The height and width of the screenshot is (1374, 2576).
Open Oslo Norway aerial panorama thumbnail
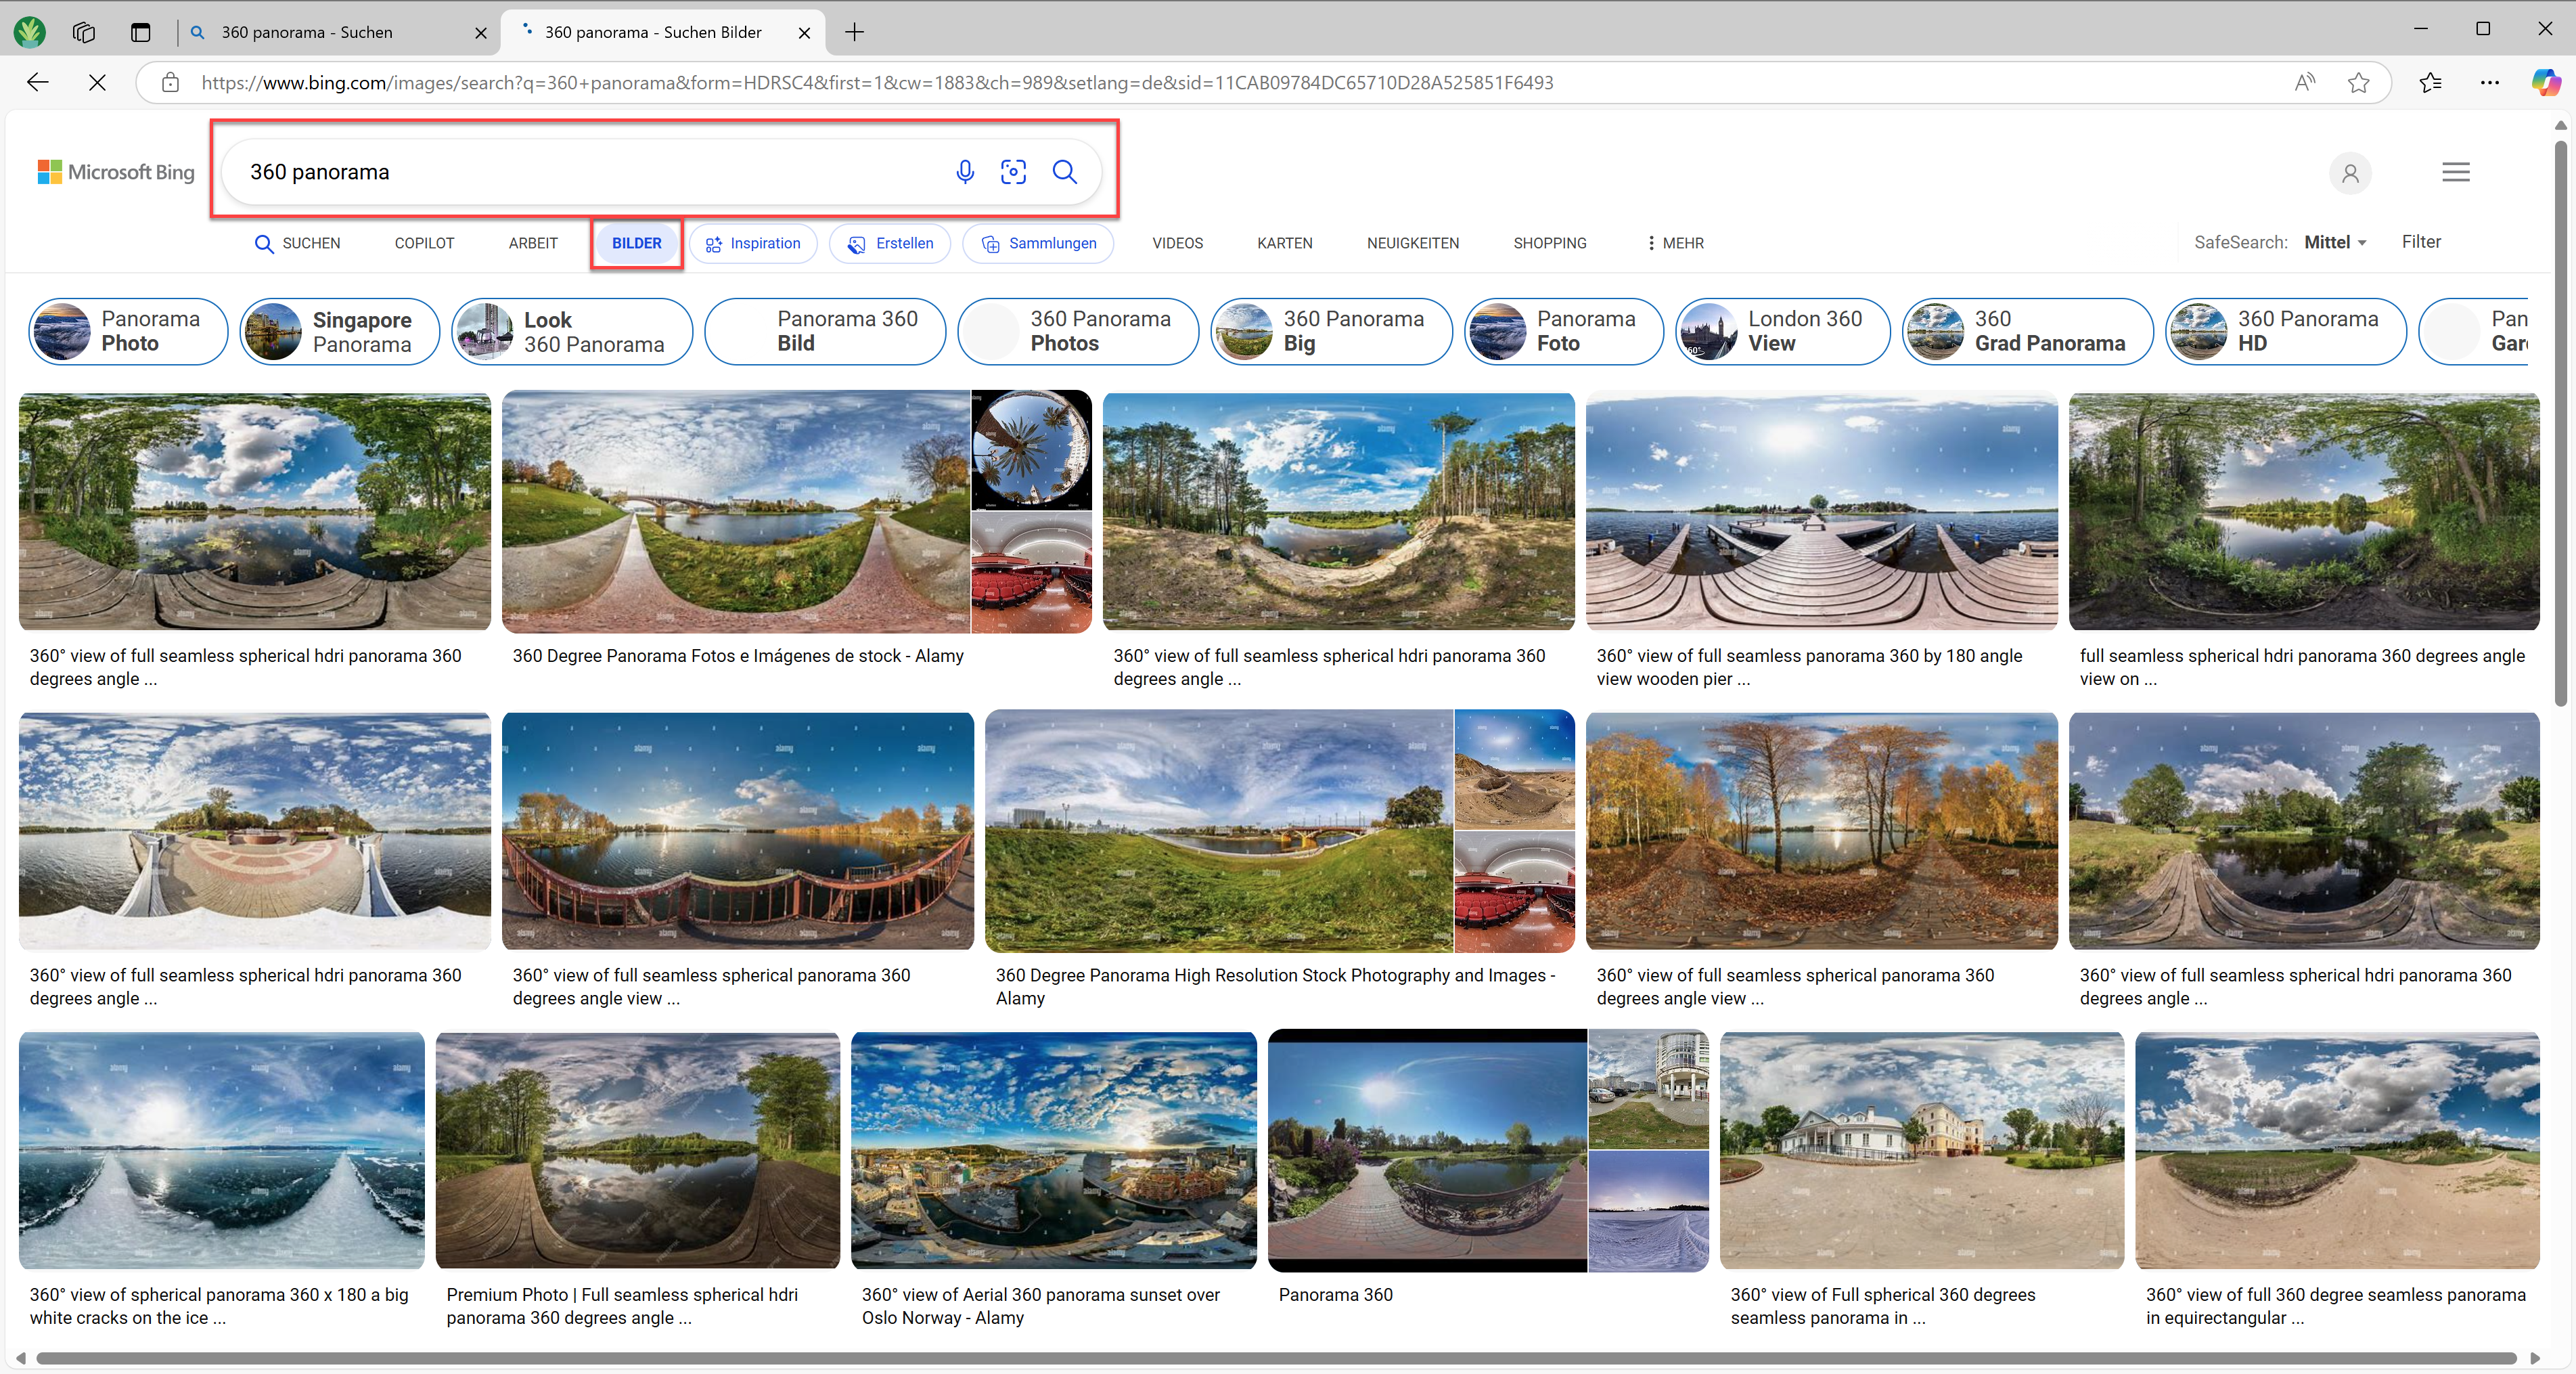1053,1150
